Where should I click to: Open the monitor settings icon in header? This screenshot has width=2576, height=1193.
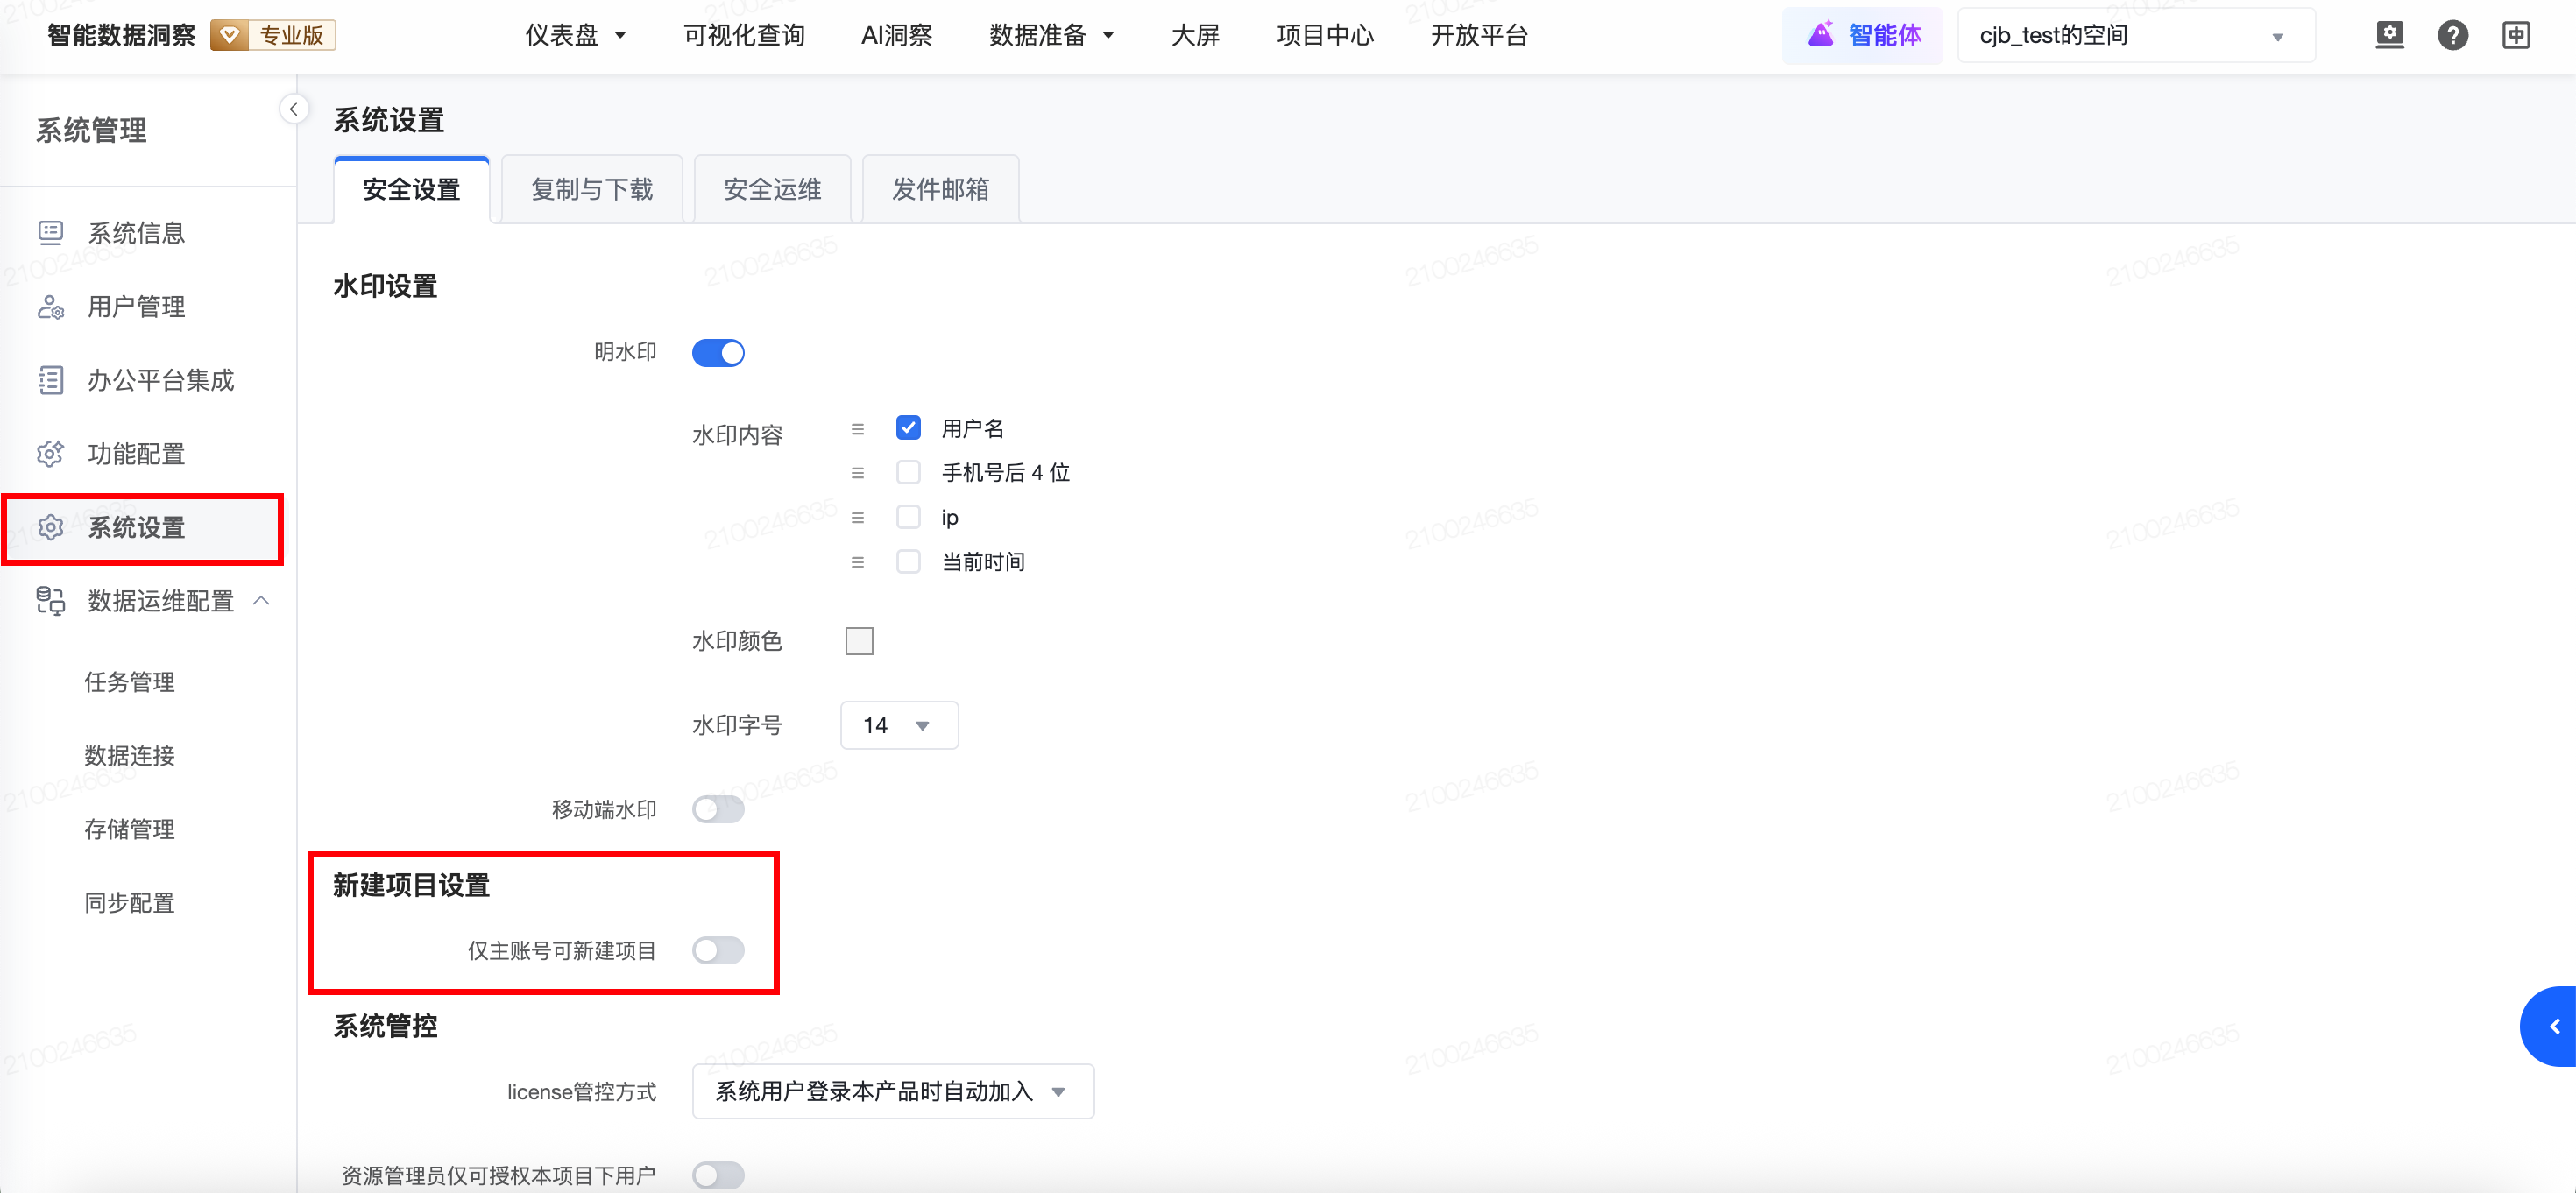(2389, 36)
